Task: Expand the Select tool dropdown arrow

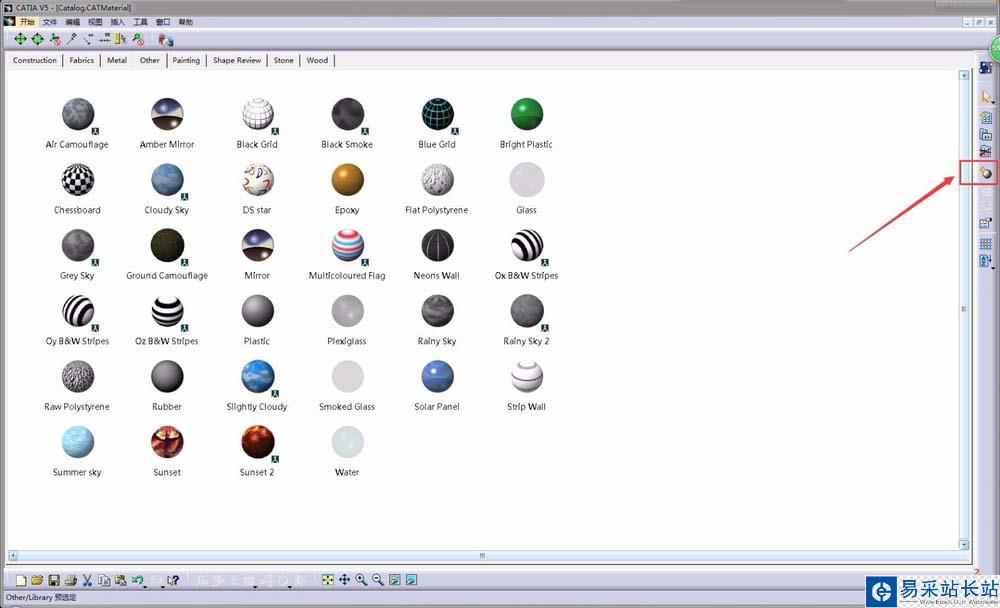Action: pyautogui.click(x=994, y=103)
